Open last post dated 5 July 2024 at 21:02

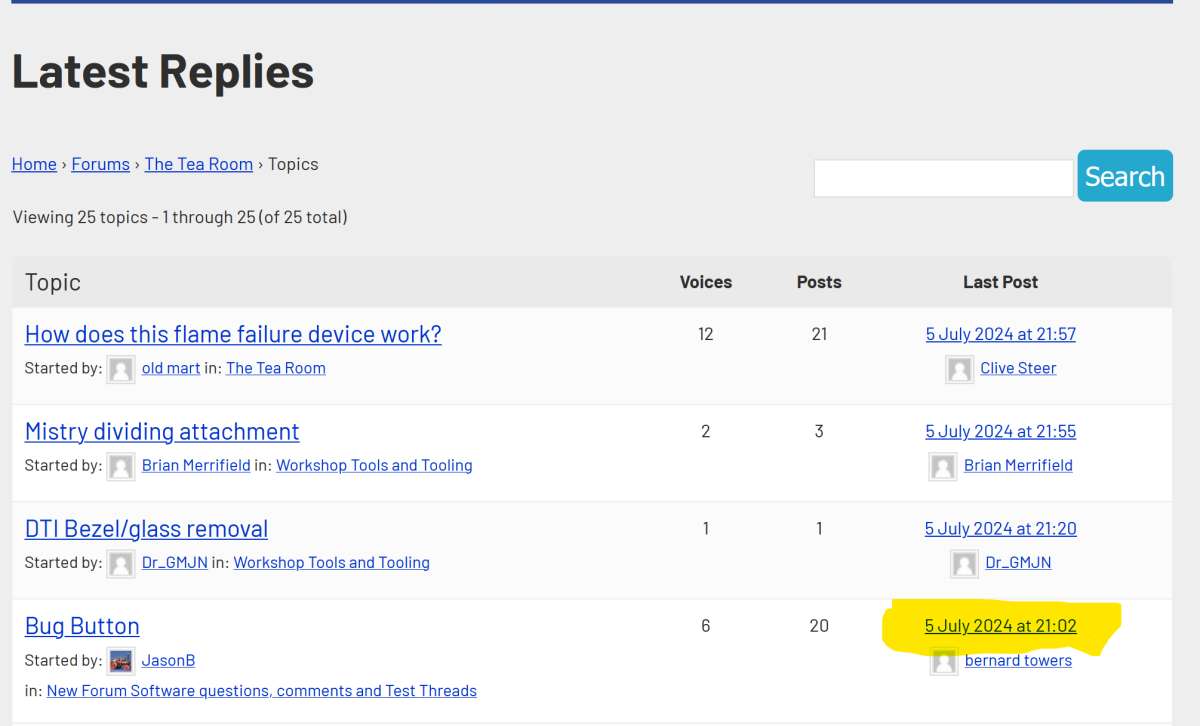click(1001, 626)
